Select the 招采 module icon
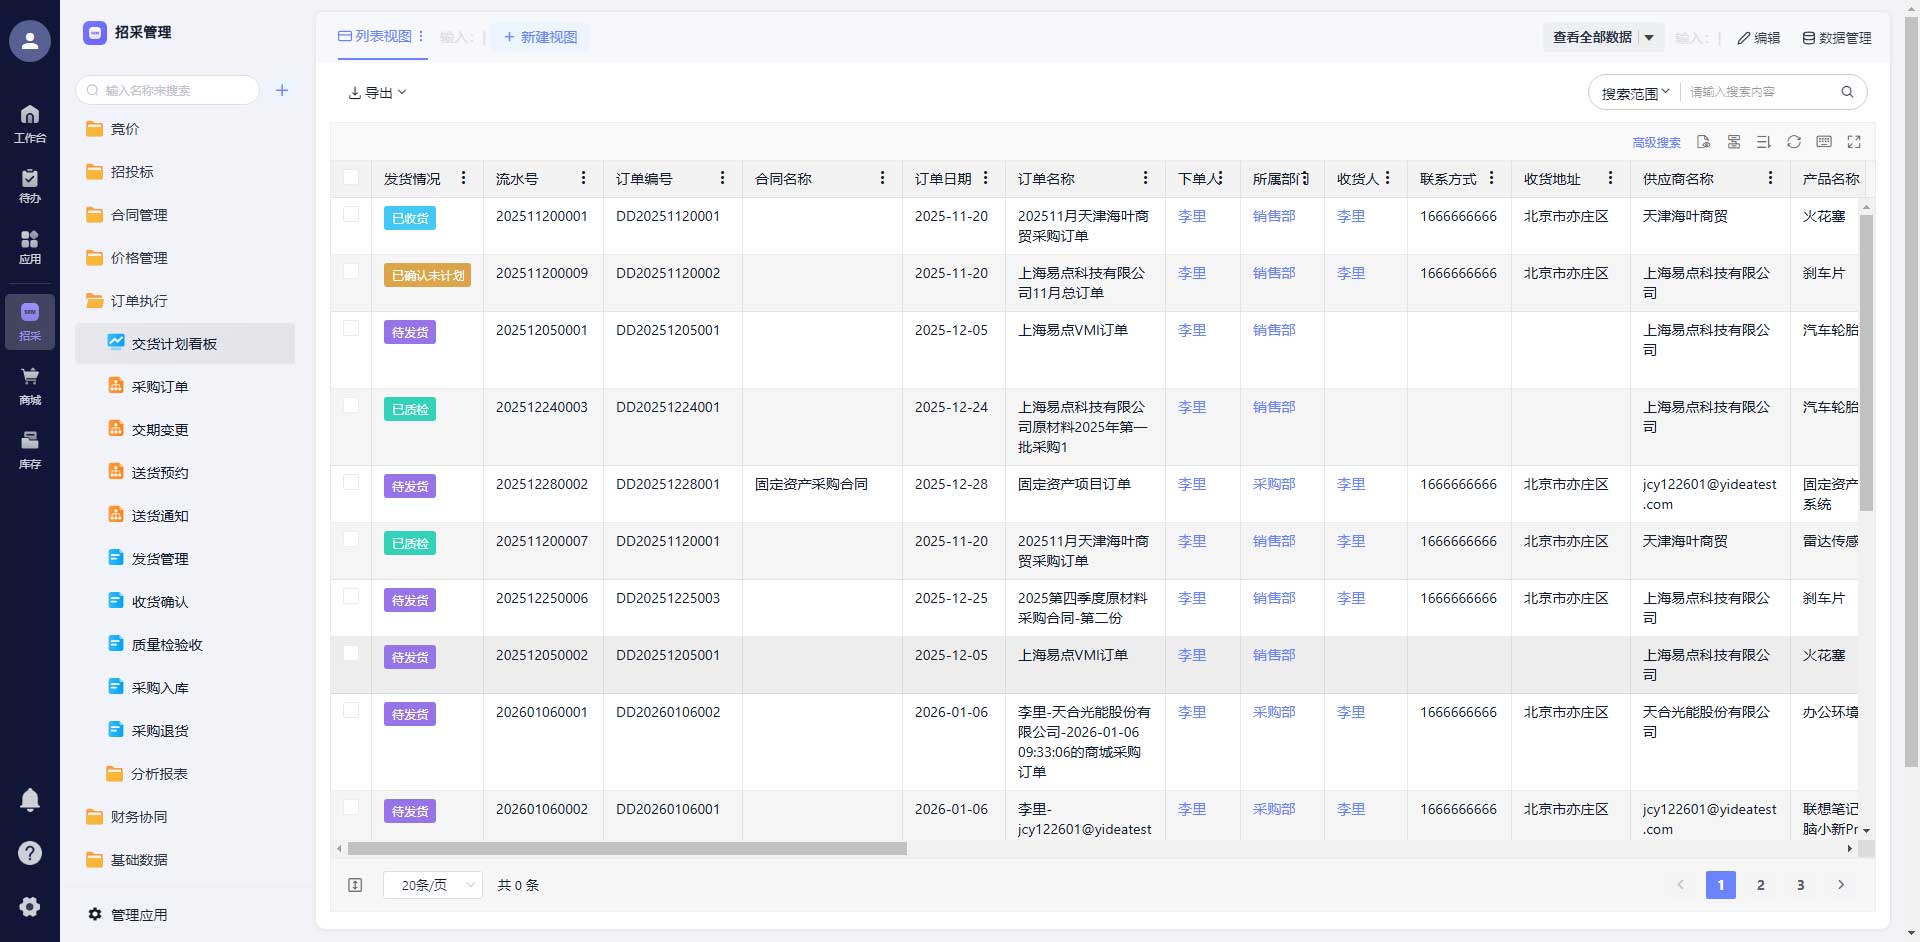The image size is (1920, 942). point(30,321)
